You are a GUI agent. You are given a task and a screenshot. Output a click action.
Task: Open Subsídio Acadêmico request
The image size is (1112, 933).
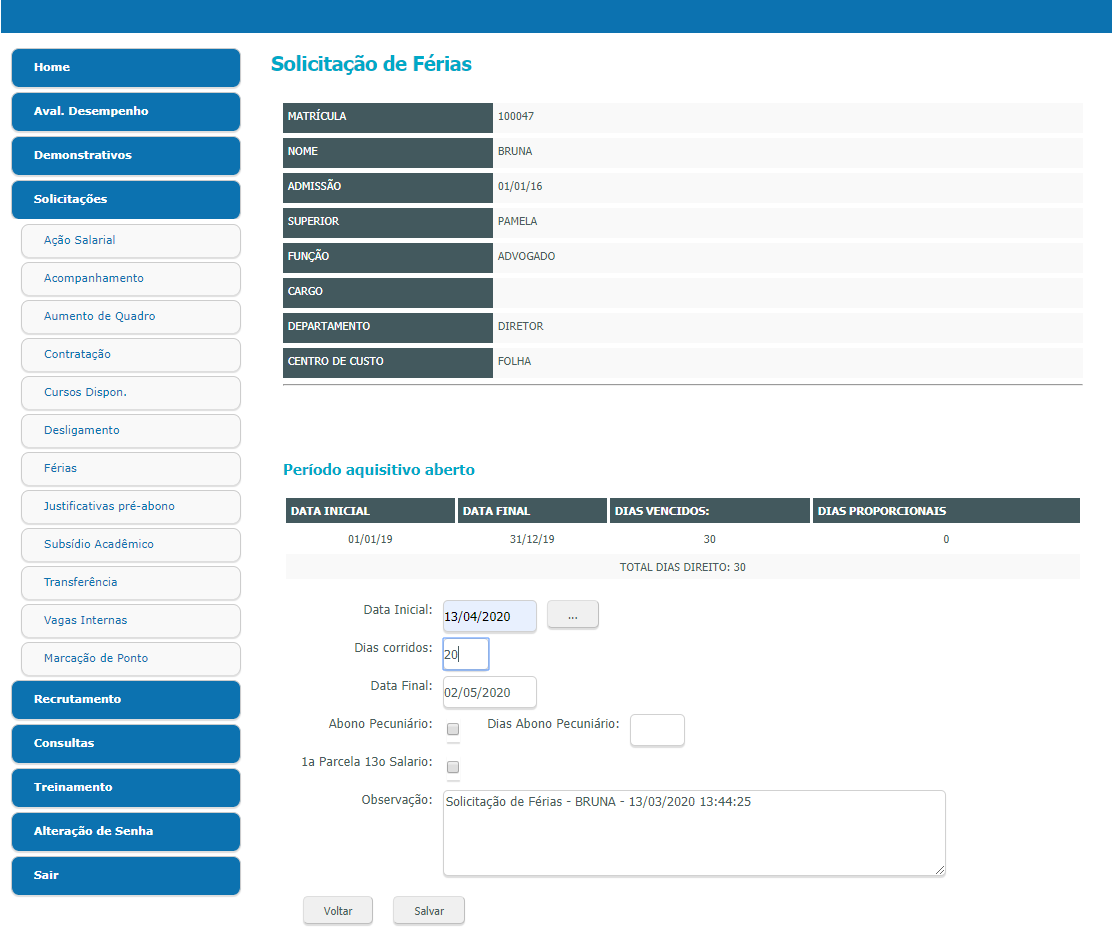pos(130,544)
